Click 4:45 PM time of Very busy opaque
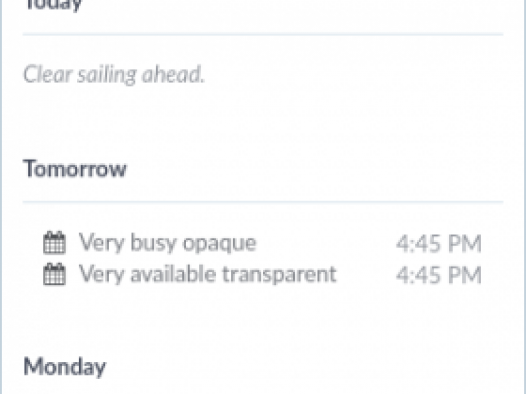Viewport: 526px width, 394px height. pyautogui.click(x=439, y=243)
